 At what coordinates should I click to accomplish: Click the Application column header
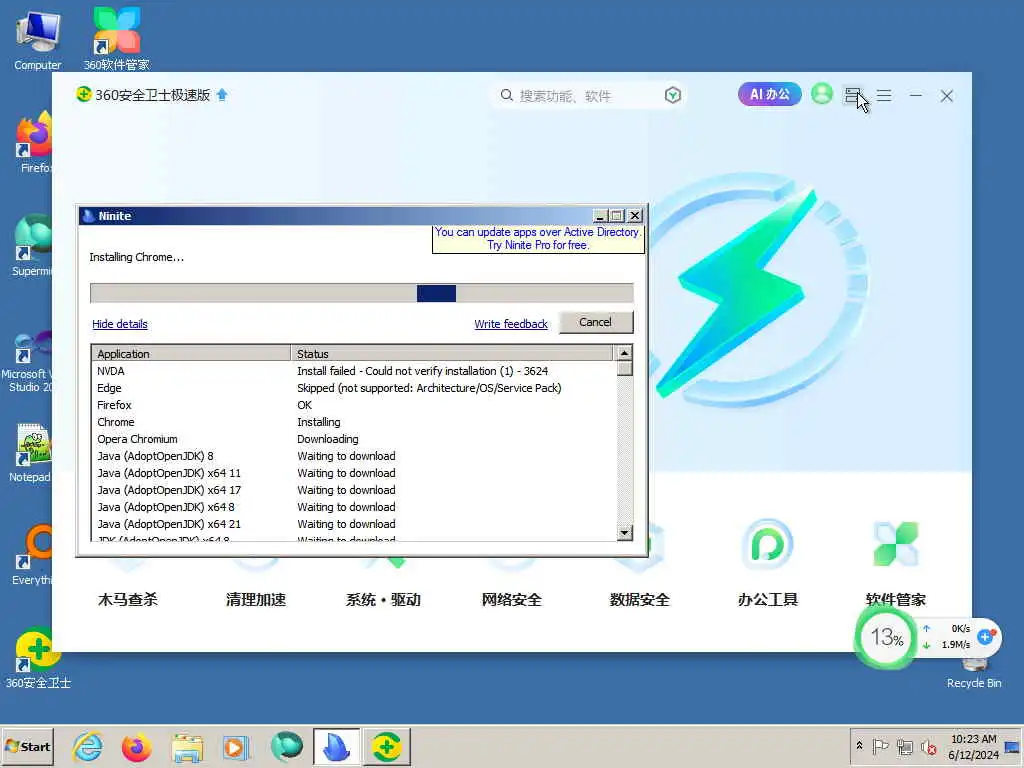(191, 353)
